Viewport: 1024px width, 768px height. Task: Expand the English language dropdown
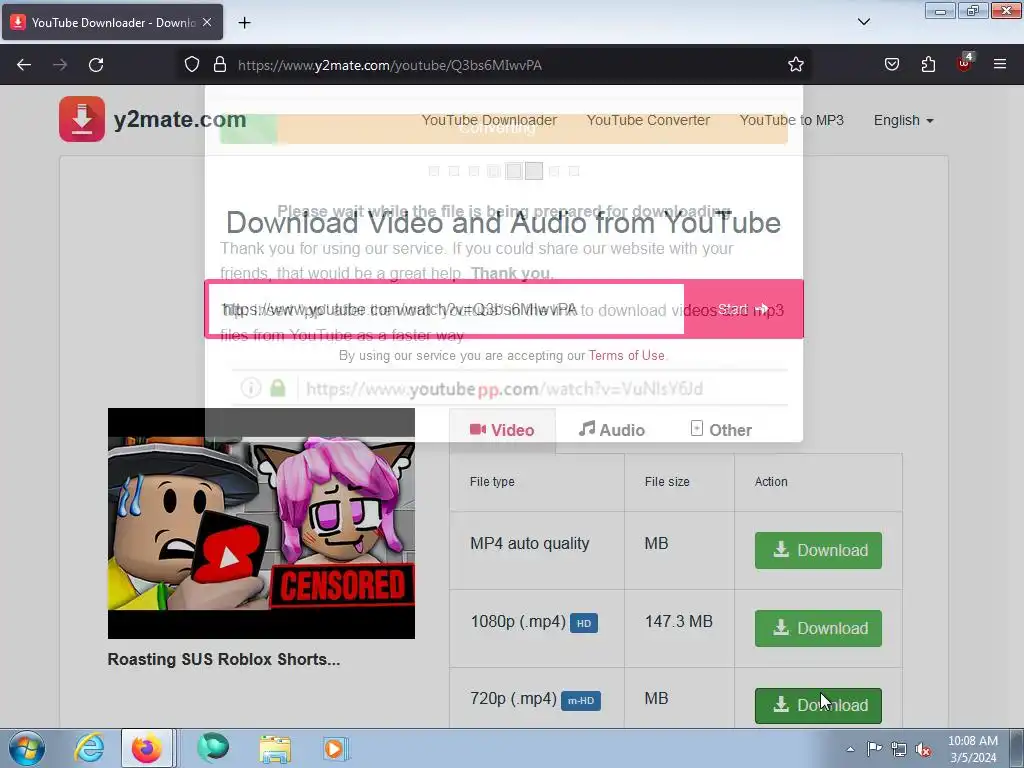coord(904,120)
